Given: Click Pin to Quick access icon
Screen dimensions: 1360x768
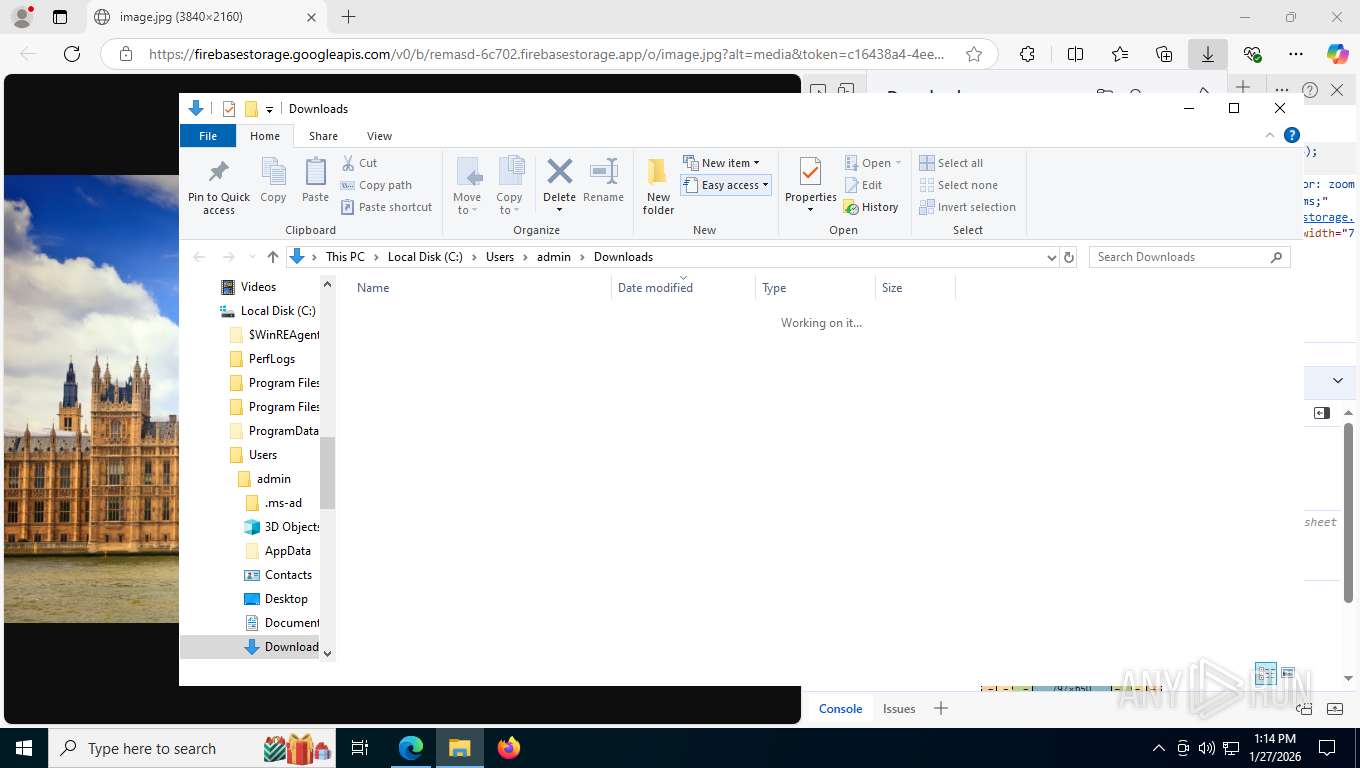Looking at the screenshot, I should (218, 186).
